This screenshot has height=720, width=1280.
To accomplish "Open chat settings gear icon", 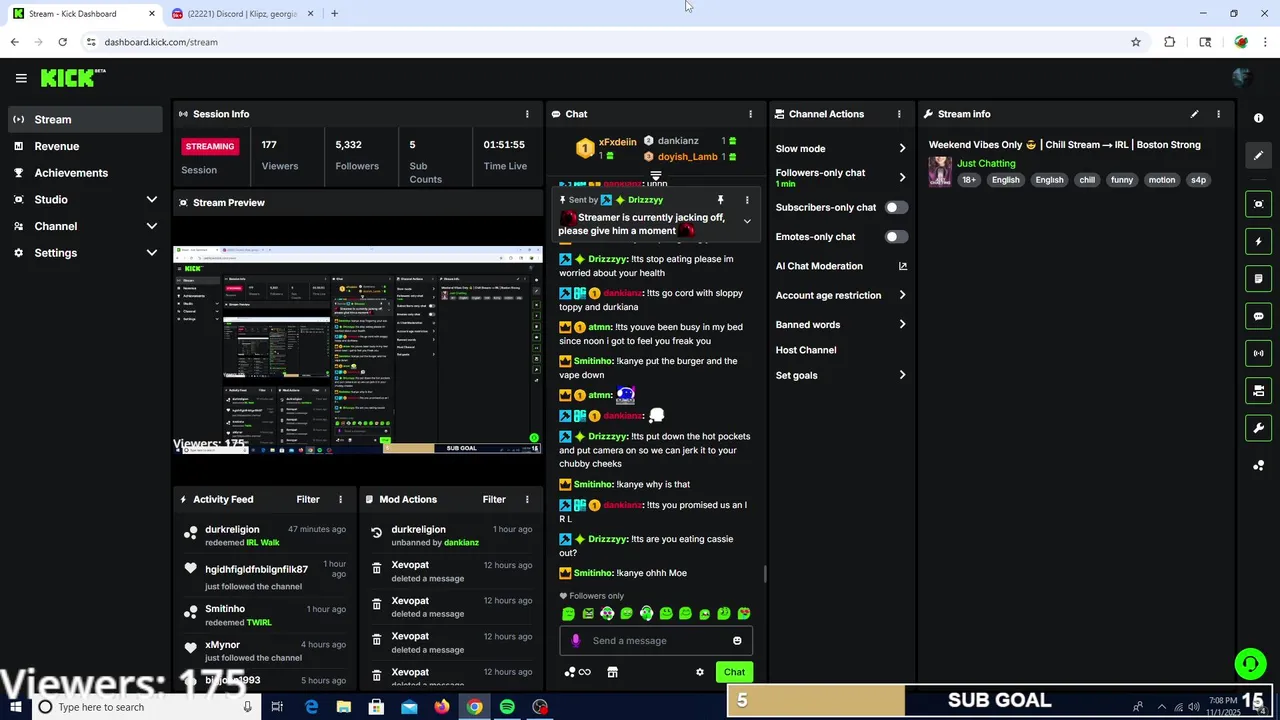I will tap(700, 672).
